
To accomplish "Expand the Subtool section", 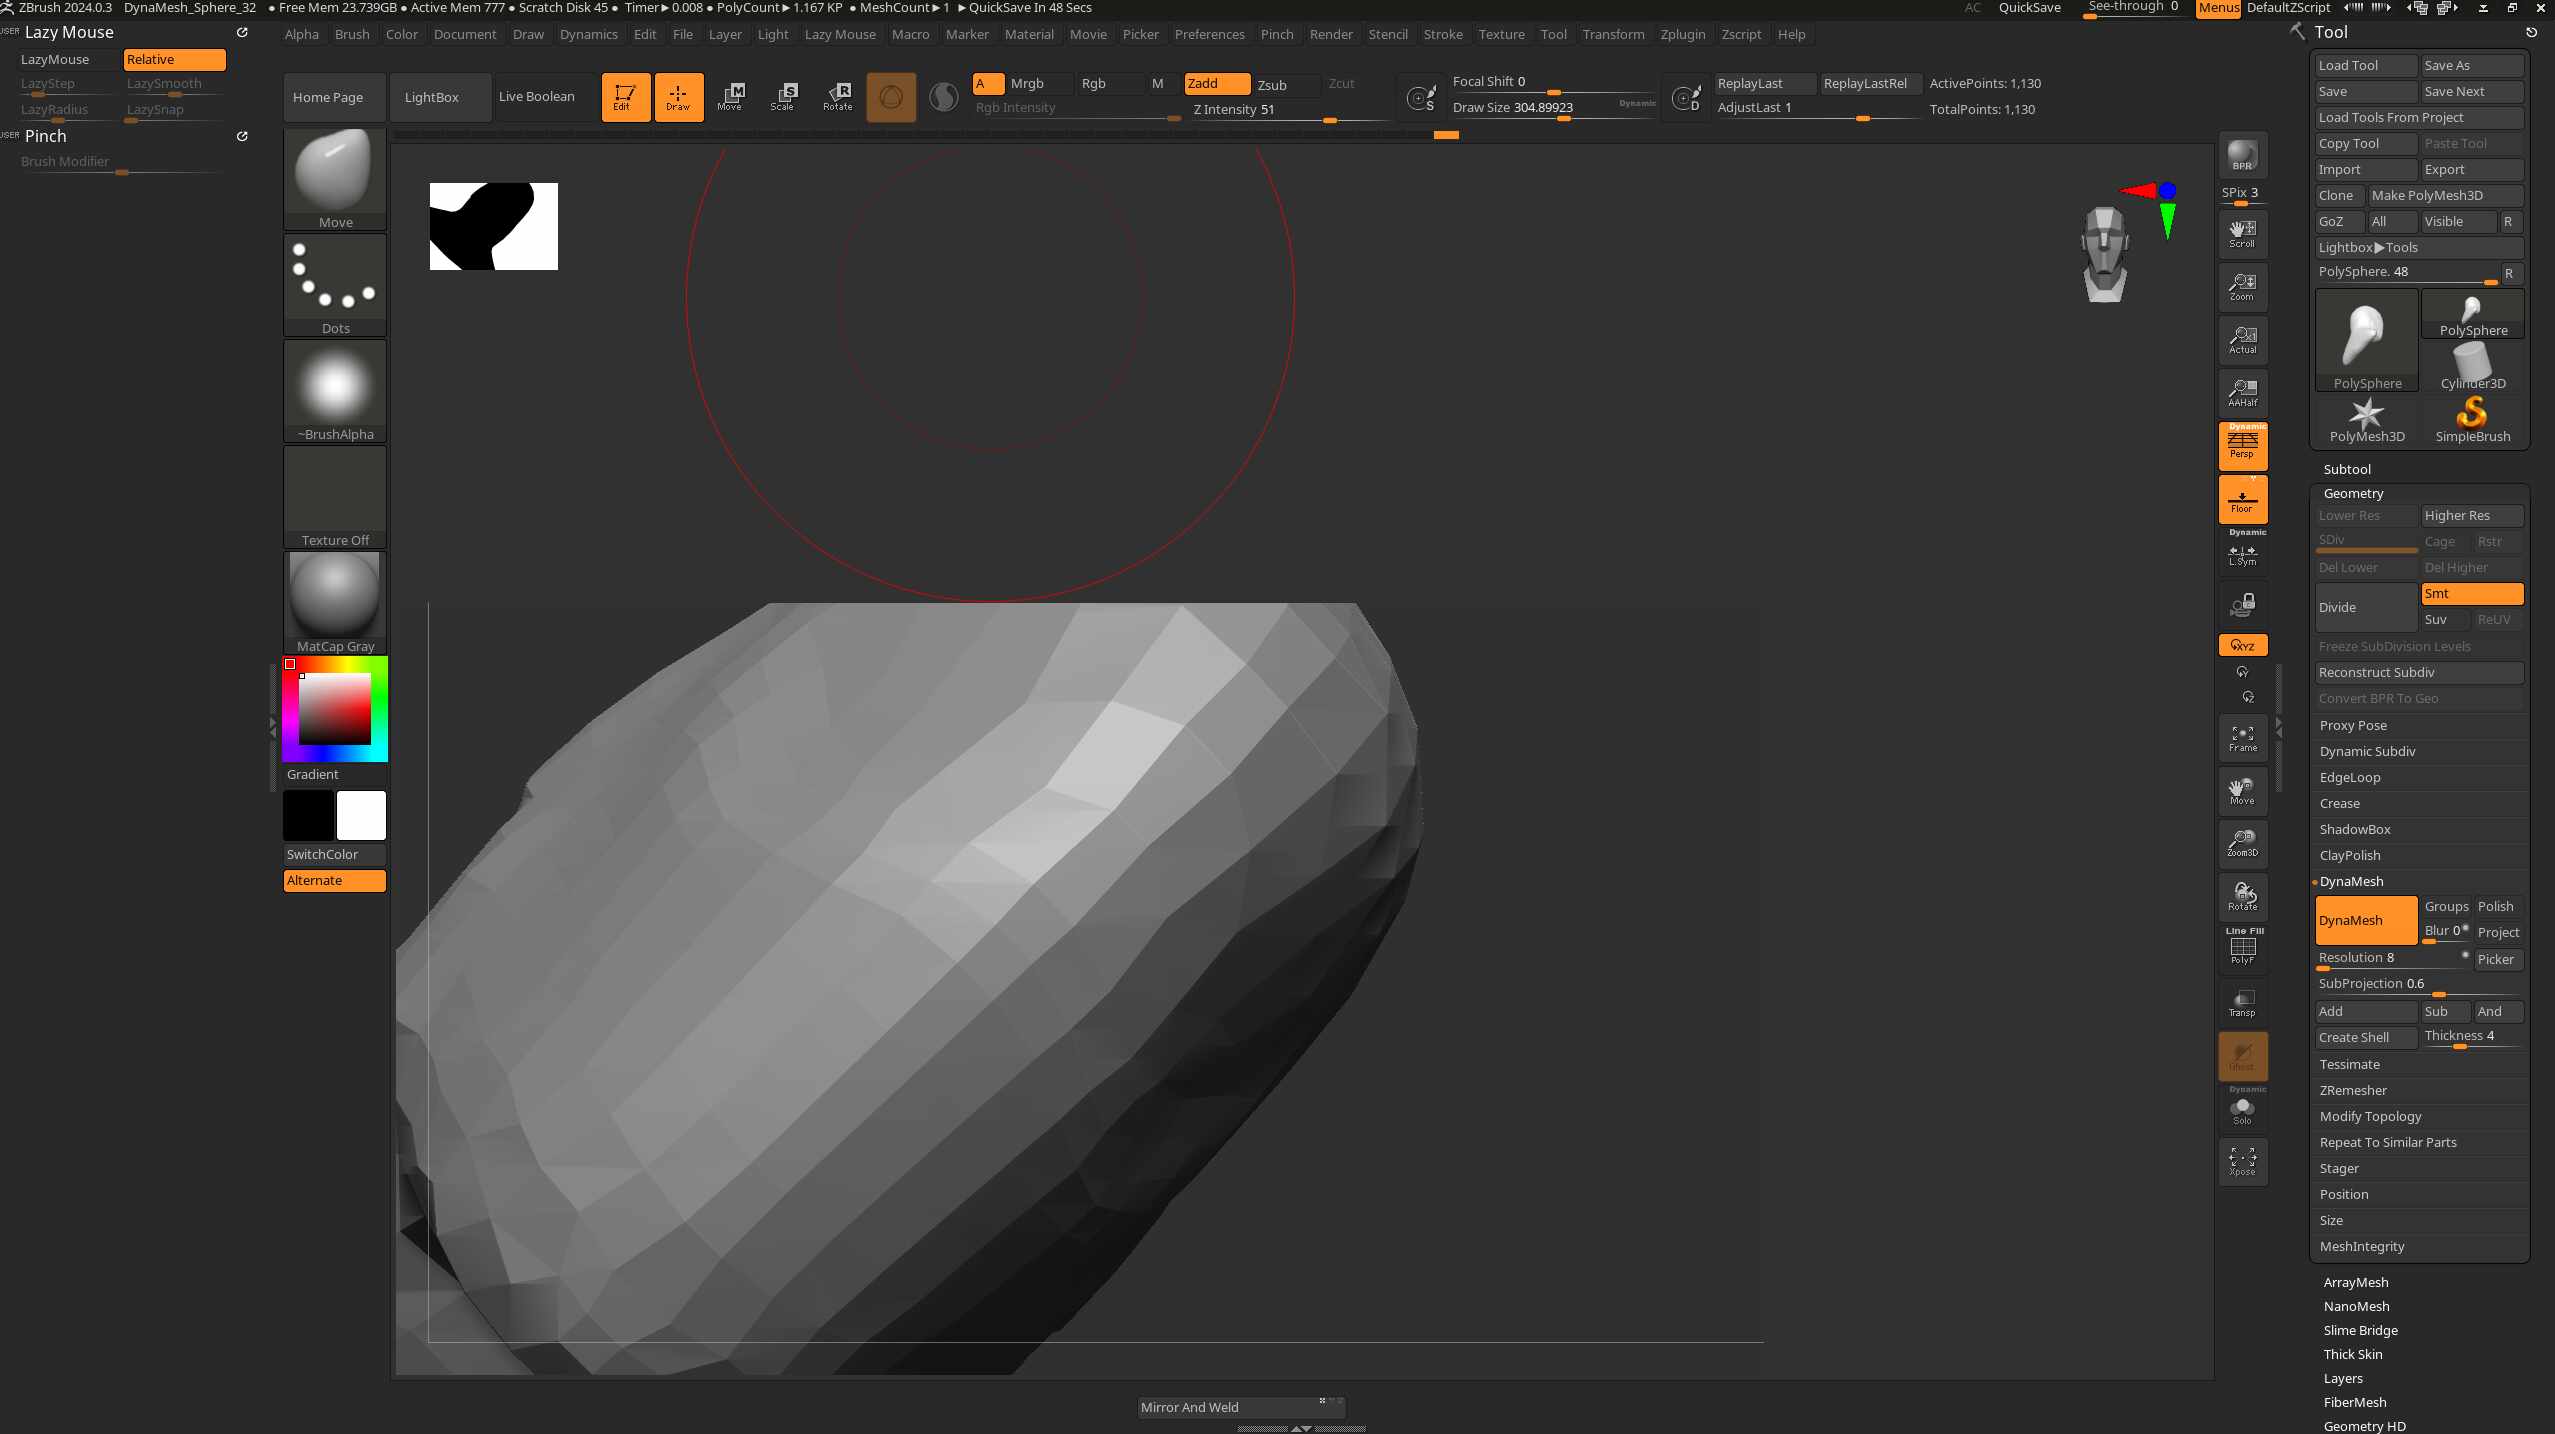I will coord(2346,469).
